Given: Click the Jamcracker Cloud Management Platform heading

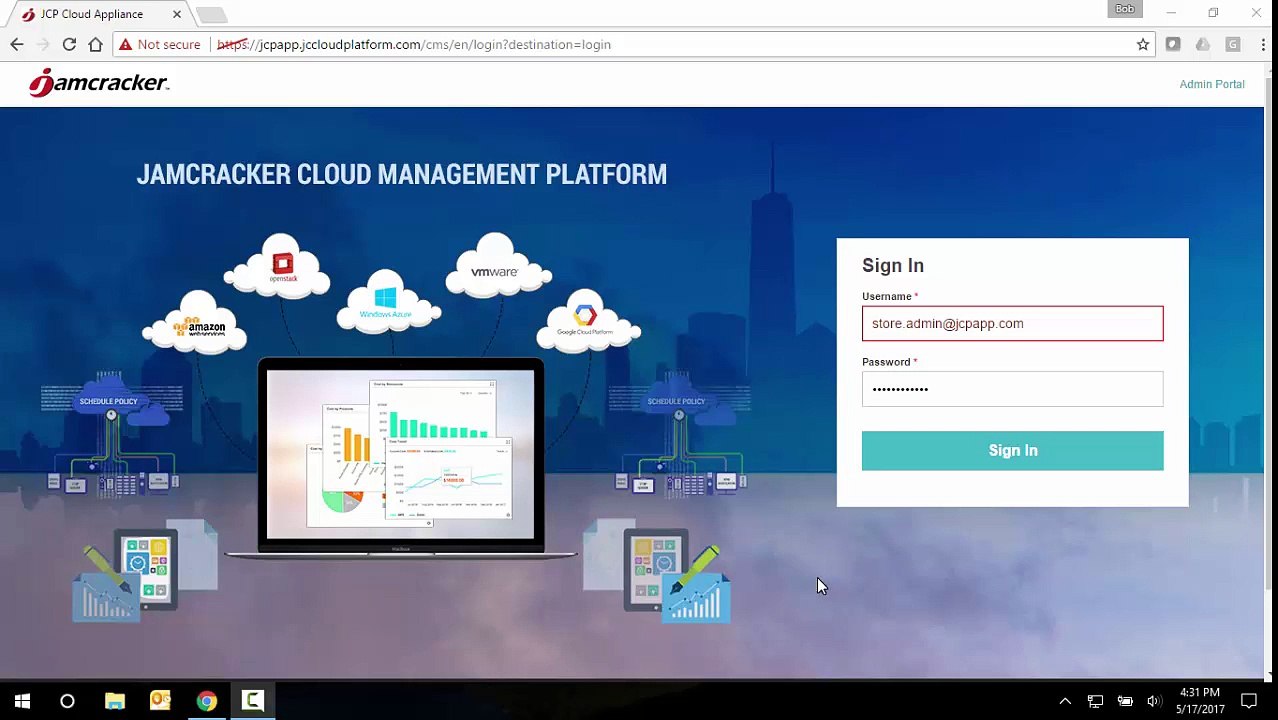Looking at the screenshot, I should (401, 174).
